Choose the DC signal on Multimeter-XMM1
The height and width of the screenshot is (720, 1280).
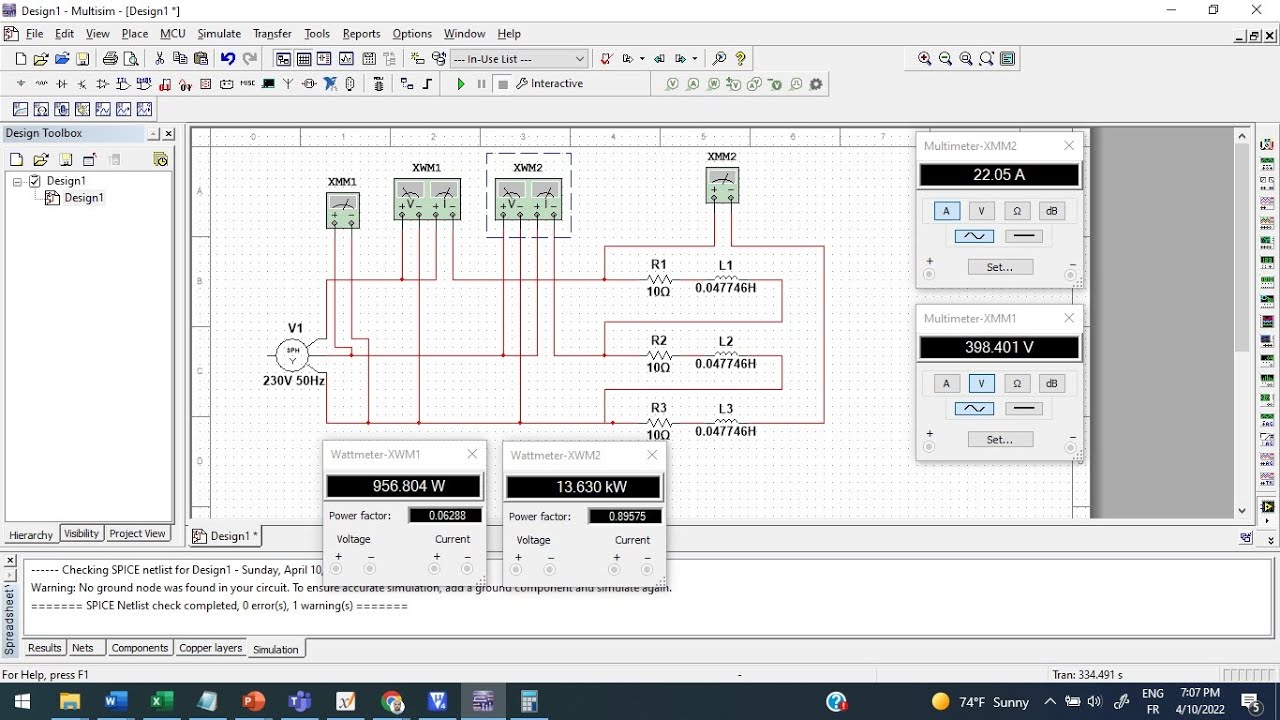(1022, 409)
